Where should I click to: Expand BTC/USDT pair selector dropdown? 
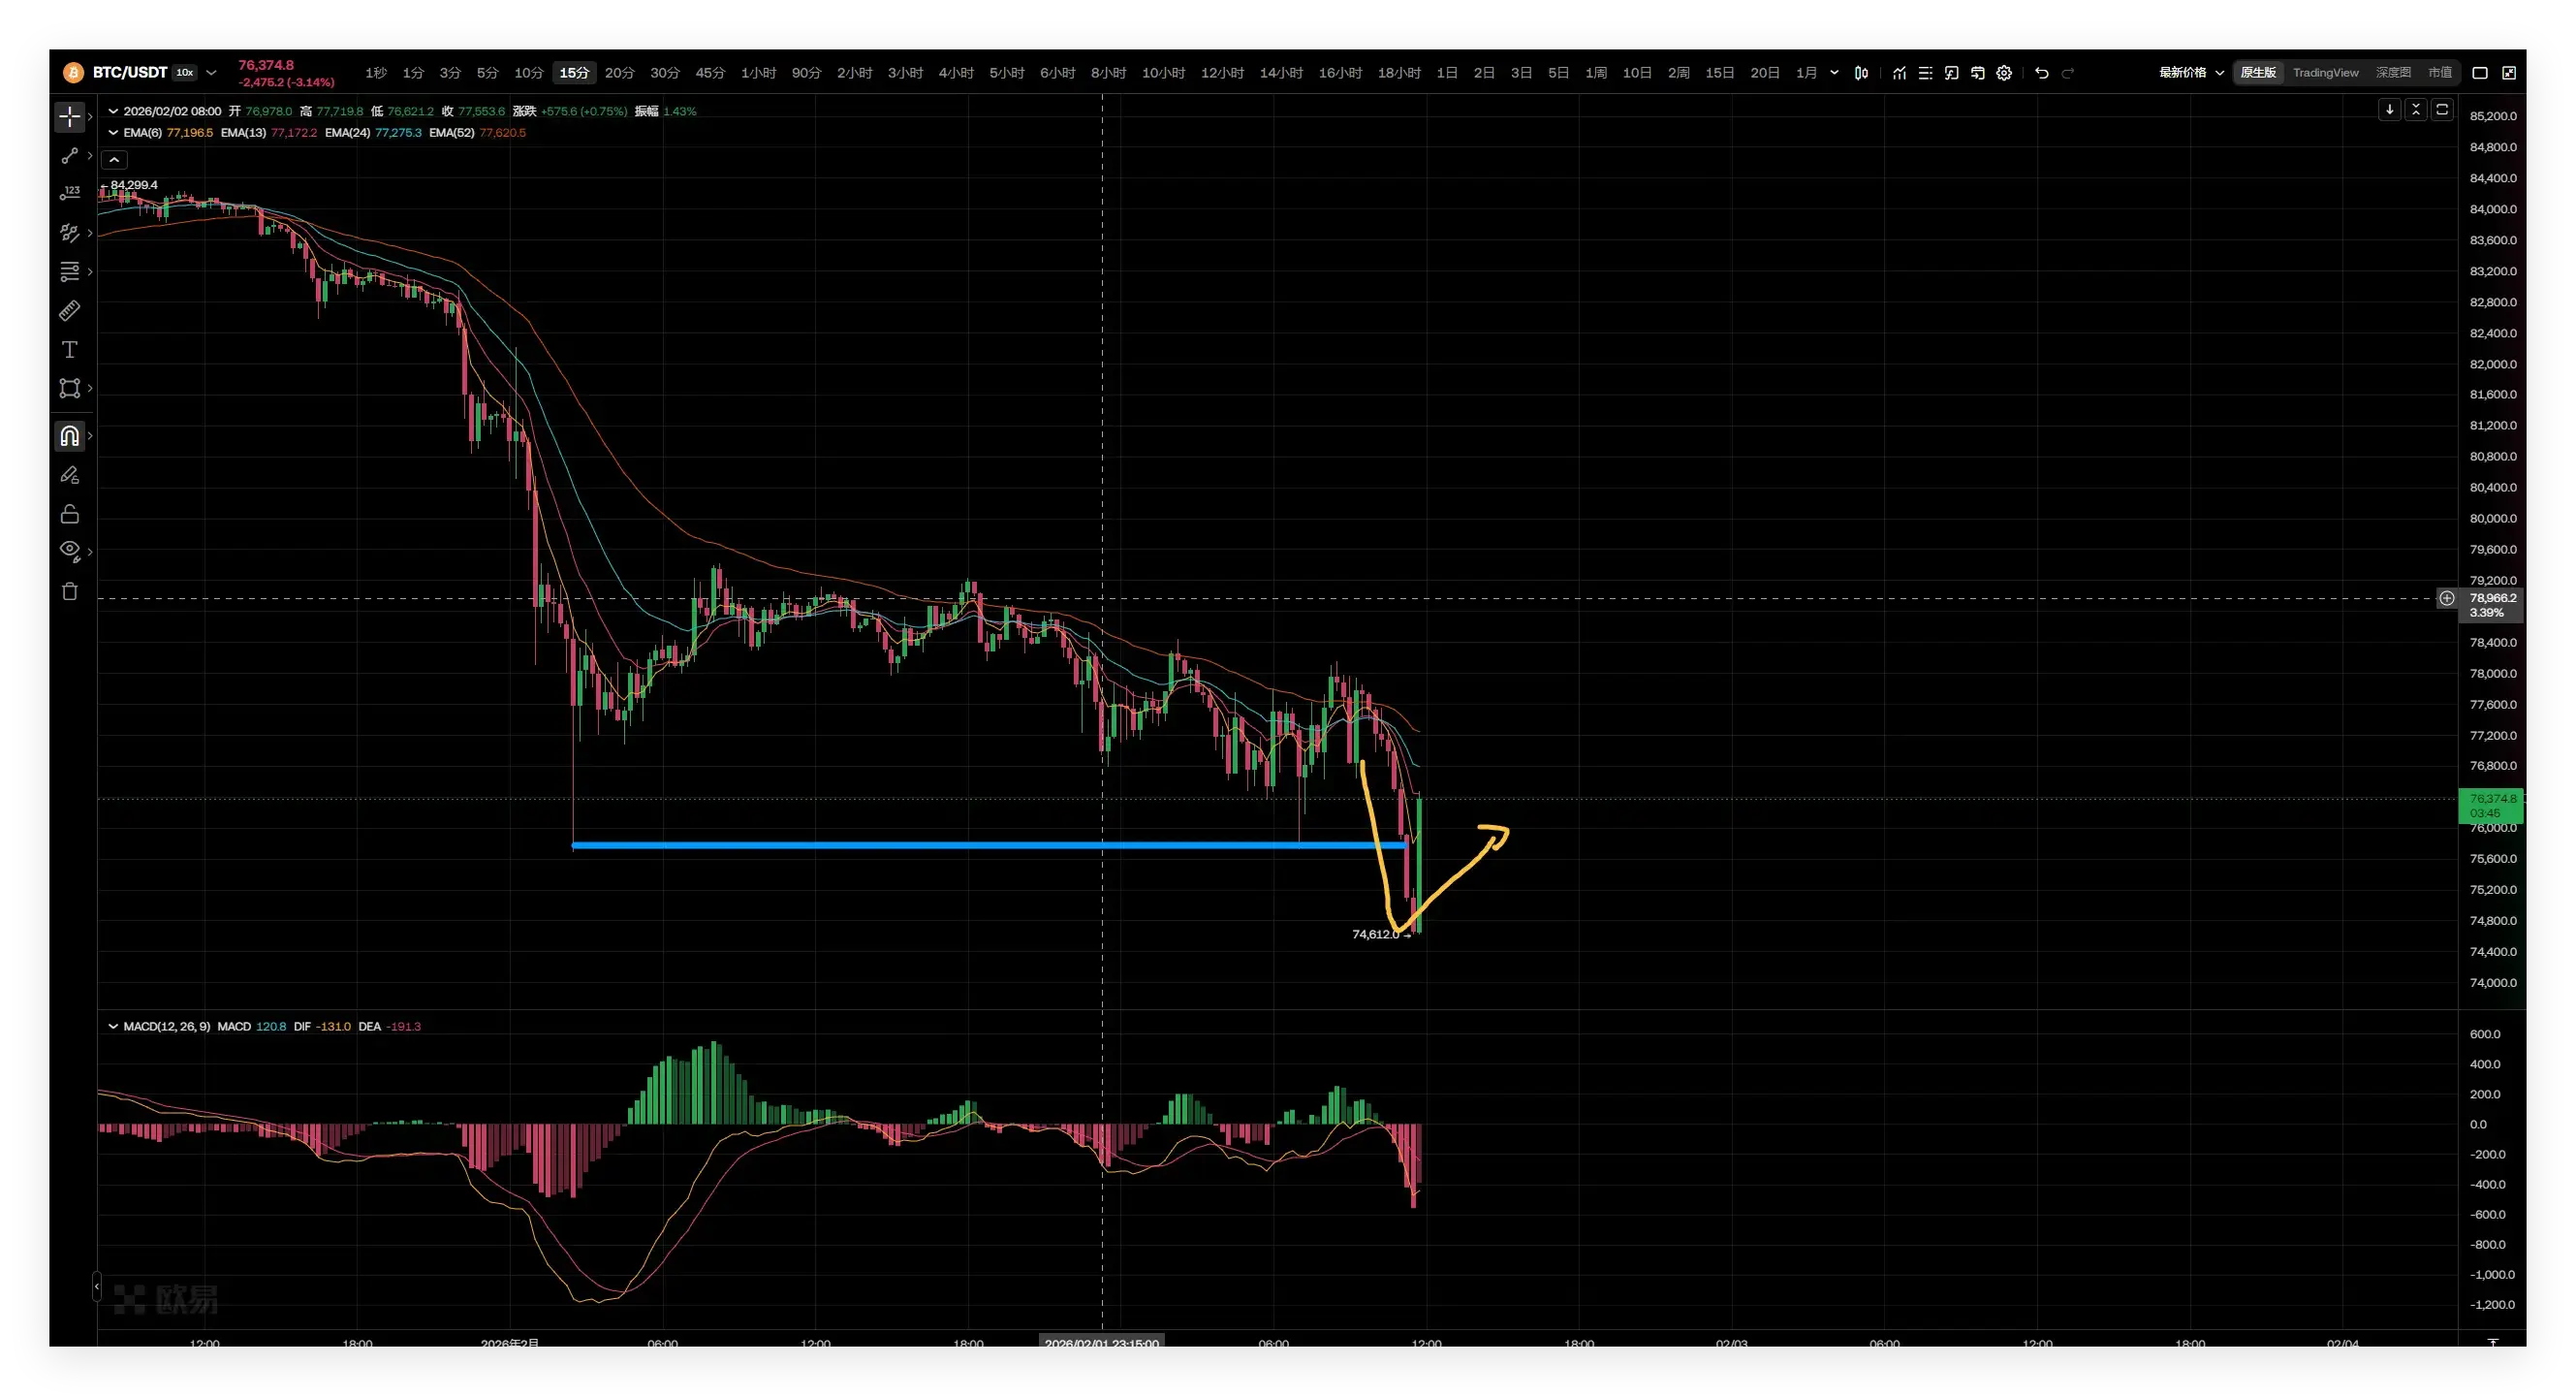click(x=211, y=73)
